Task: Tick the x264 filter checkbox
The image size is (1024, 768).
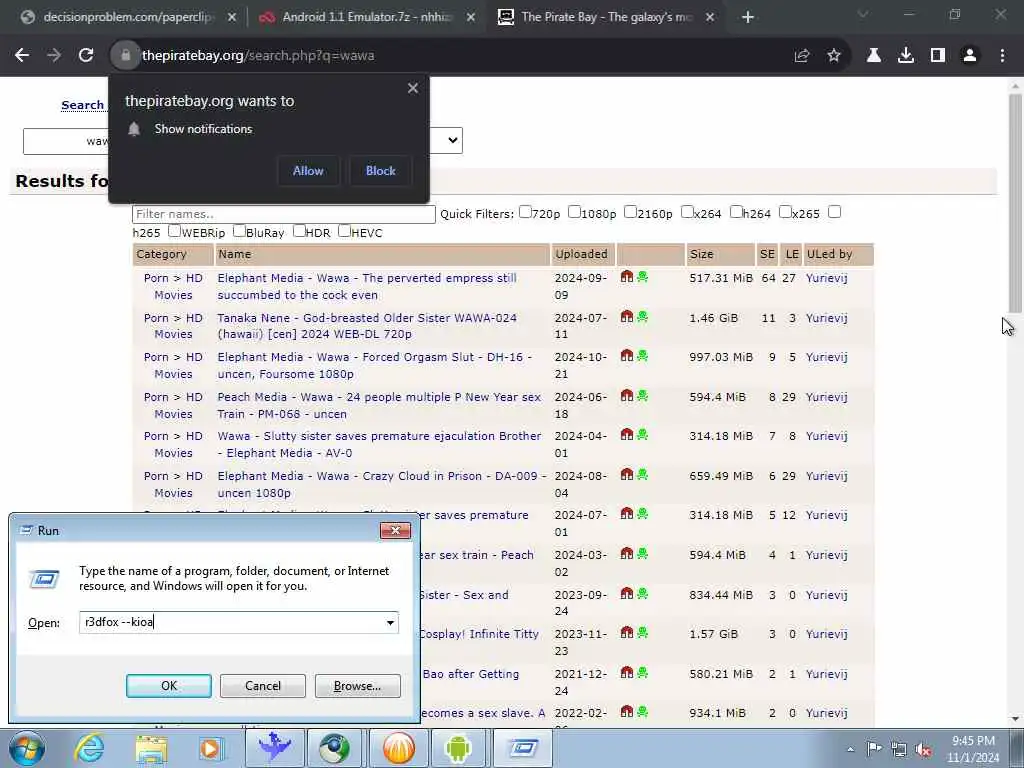Action: click(687, 212)
